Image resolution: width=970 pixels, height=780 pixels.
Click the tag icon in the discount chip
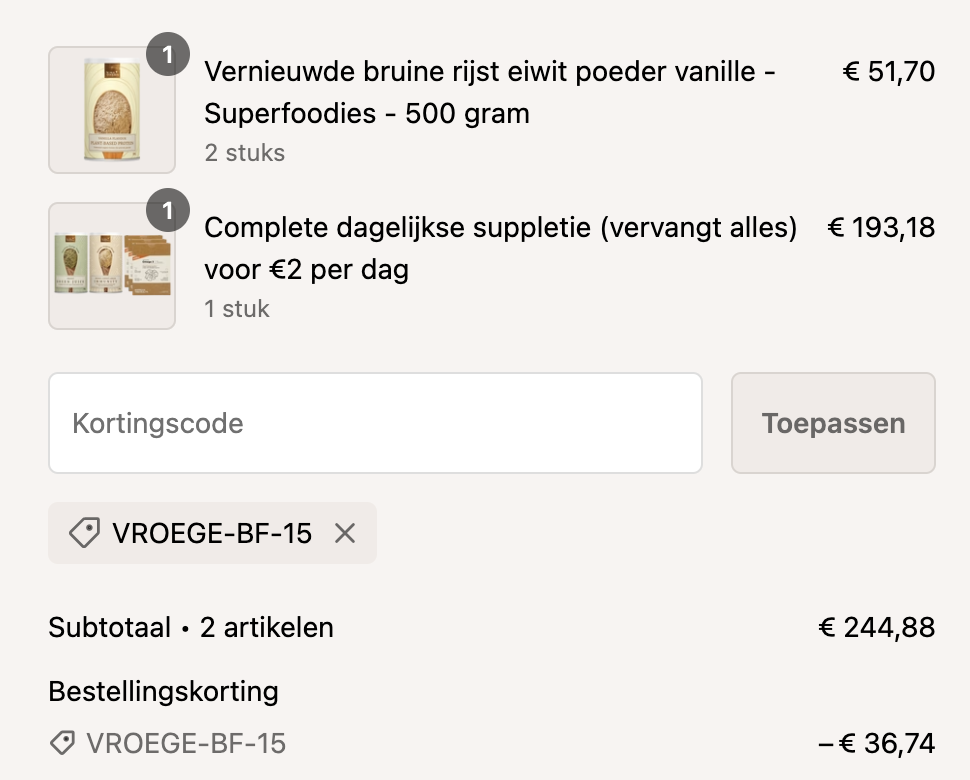[84, 534]
